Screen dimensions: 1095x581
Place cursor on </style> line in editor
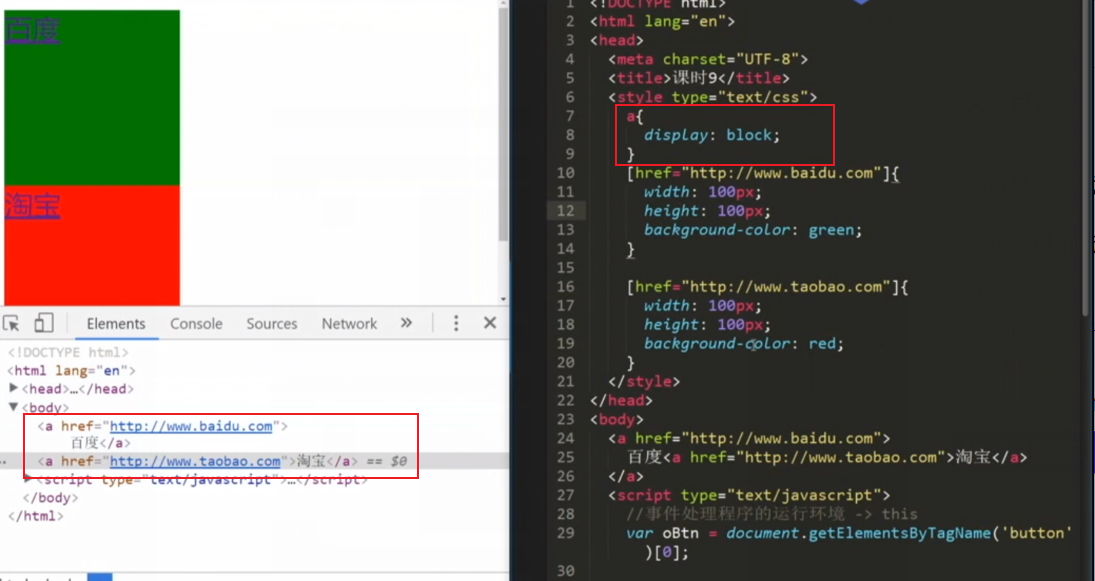pos(644,381)
